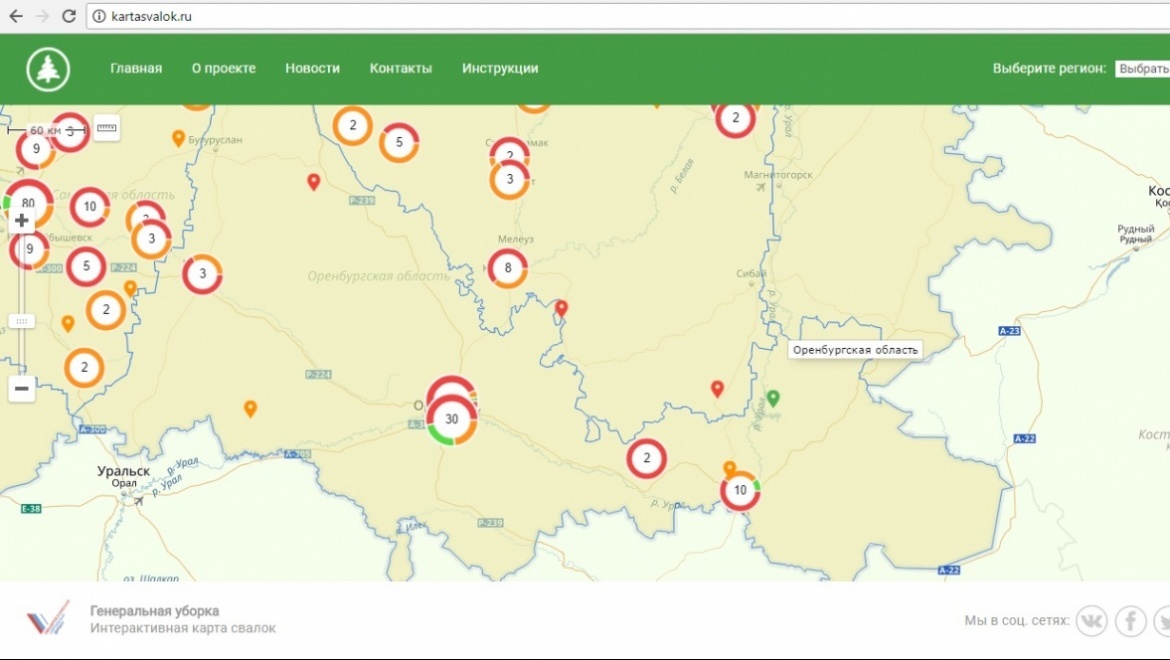Open the Главная menu item

136,69
